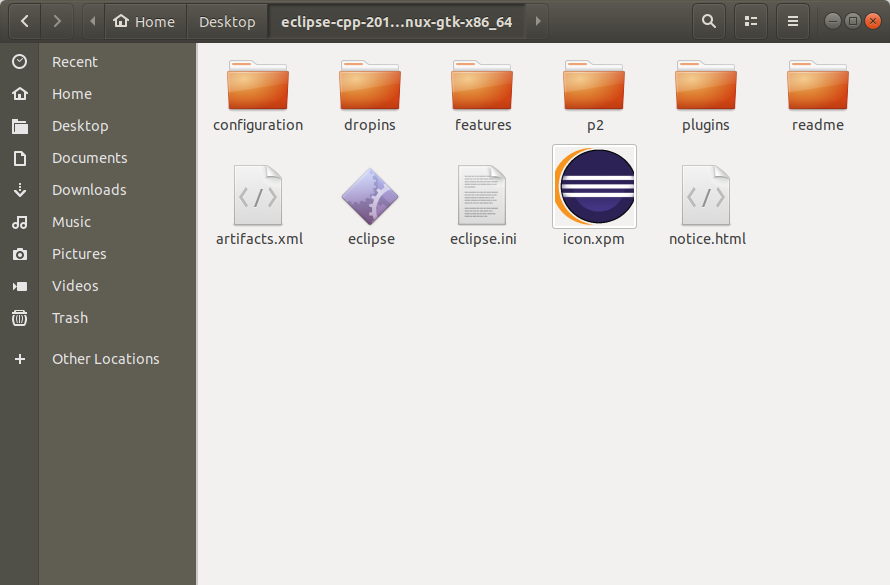Click the 'p2' folder name label
The height and width of the screenshot is (585, 890).
(595, 125)
